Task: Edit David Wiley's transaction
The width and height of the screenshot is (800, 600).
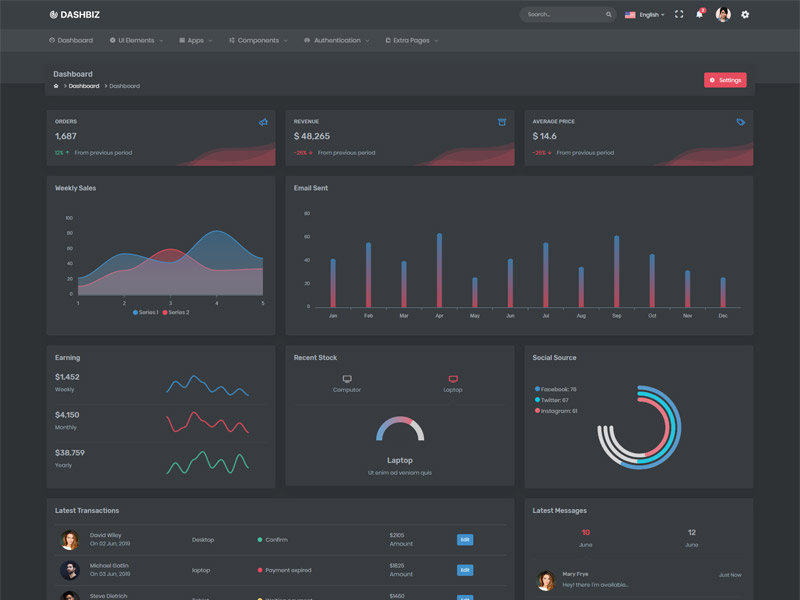Action: tap(464, 540)
